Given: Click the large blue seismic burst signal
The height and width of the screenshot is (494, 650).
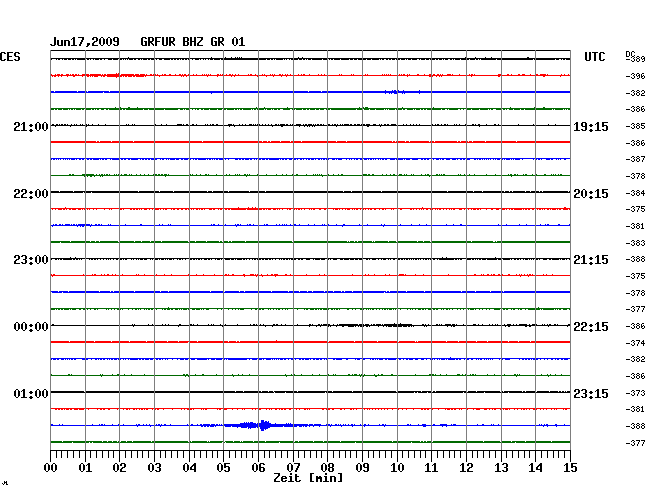Looking at the screenshot, I should [261, 425].
